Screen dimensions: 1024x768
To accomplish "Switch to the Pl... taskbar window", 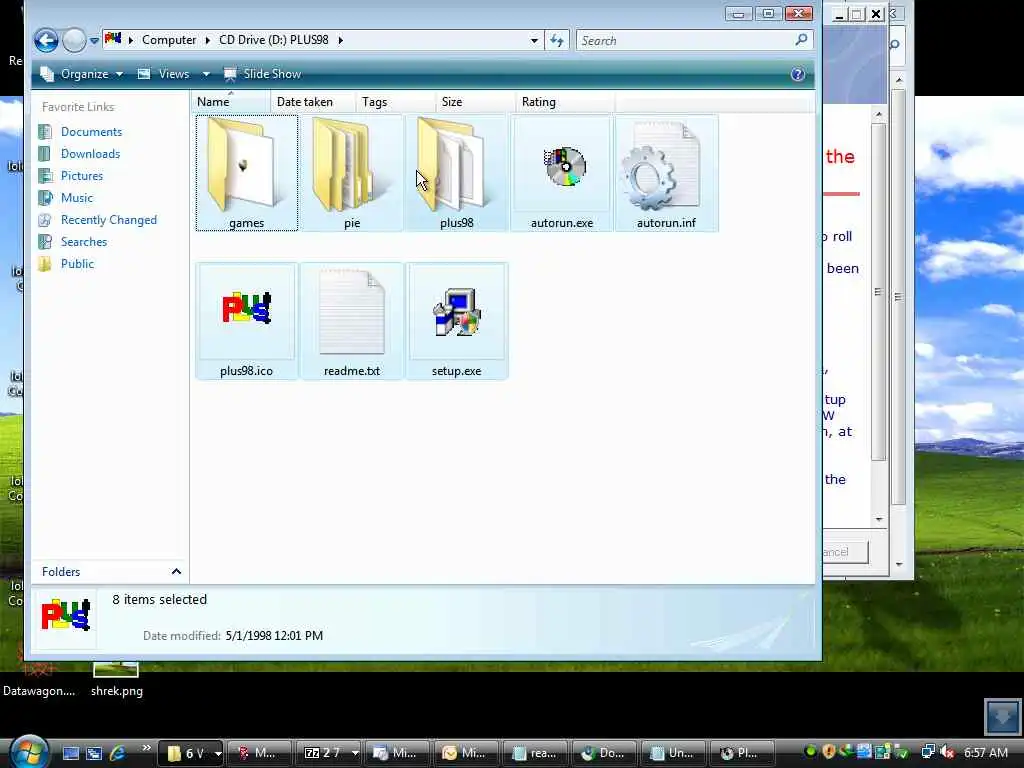I will coord(742,753).
